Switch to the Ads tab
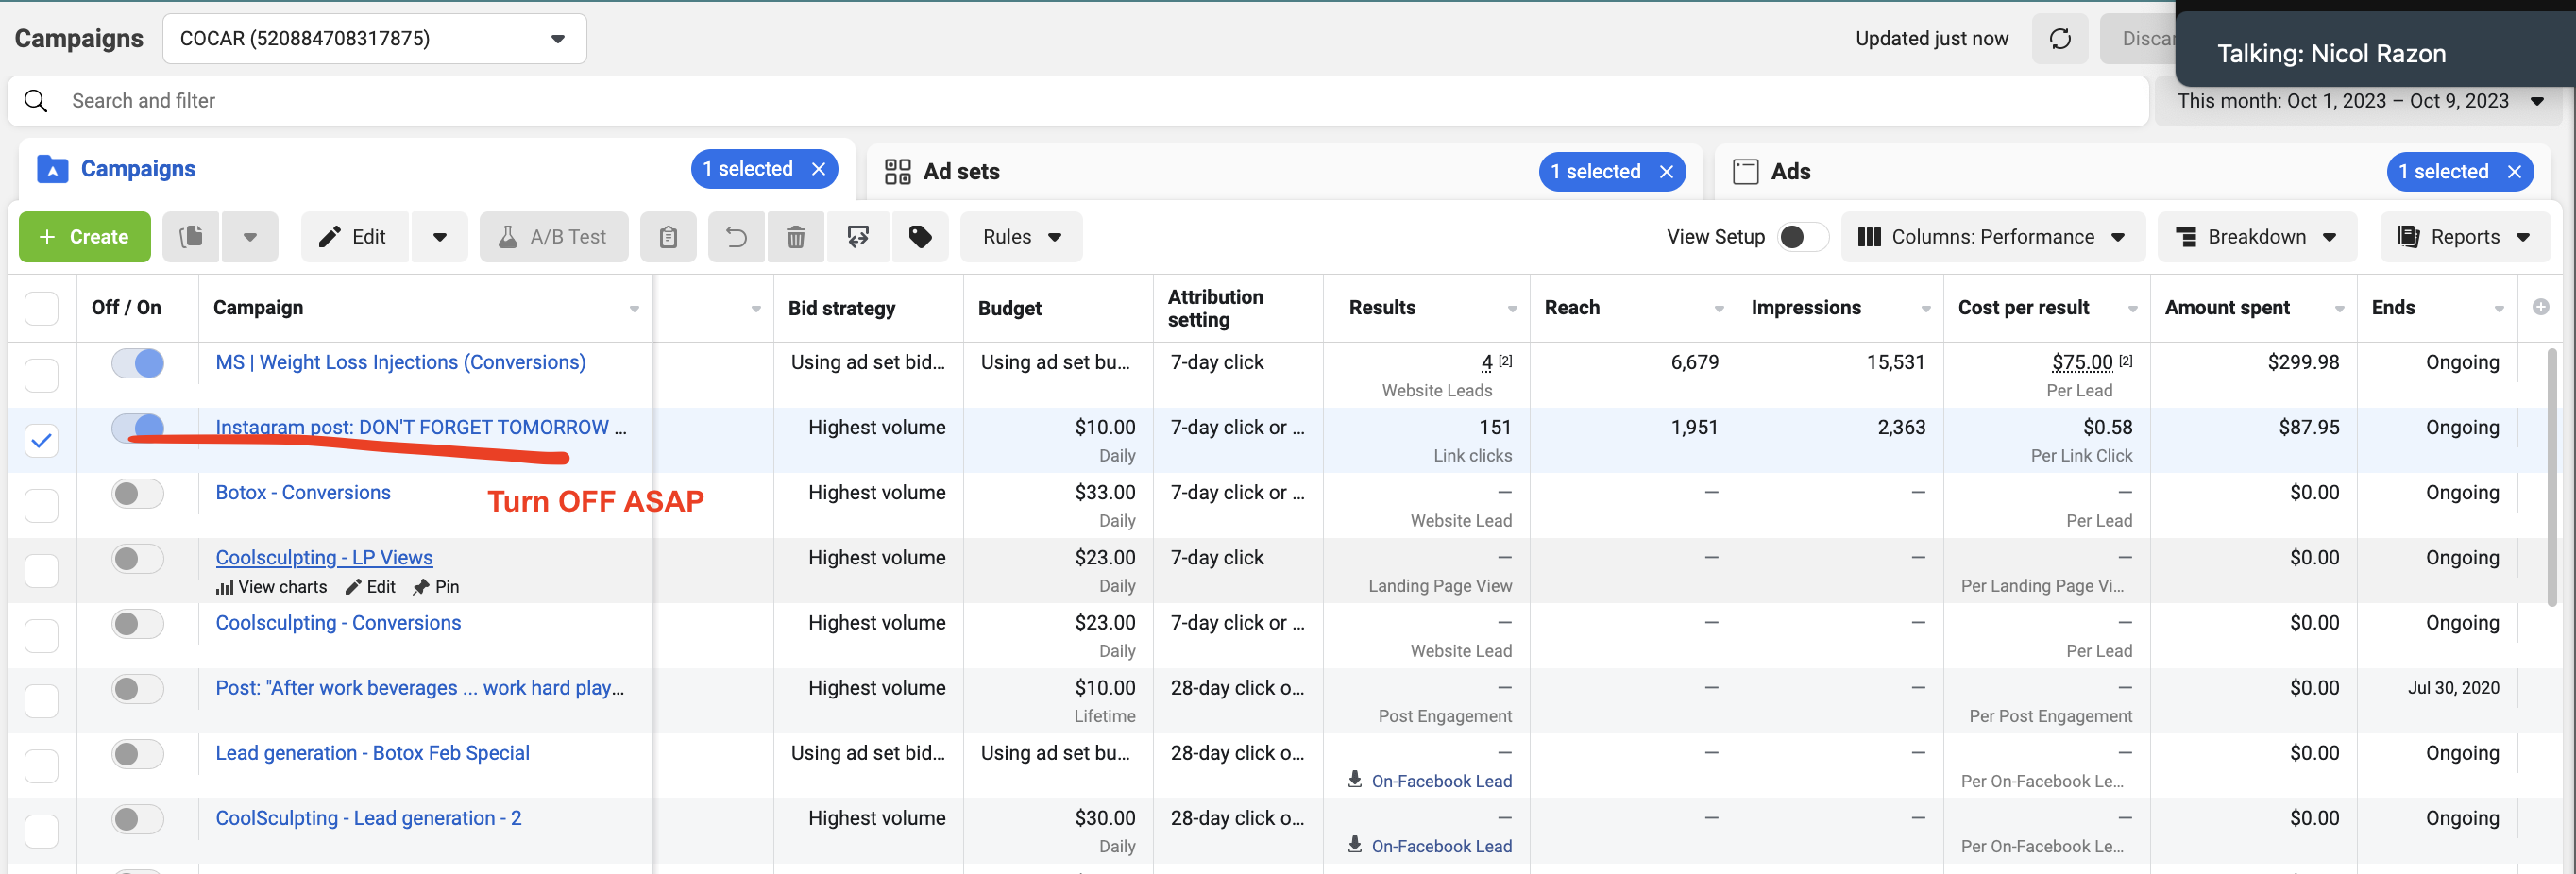Viewport: 2576px width, 874px height. pyautogui.click(x=1790, y=172)
